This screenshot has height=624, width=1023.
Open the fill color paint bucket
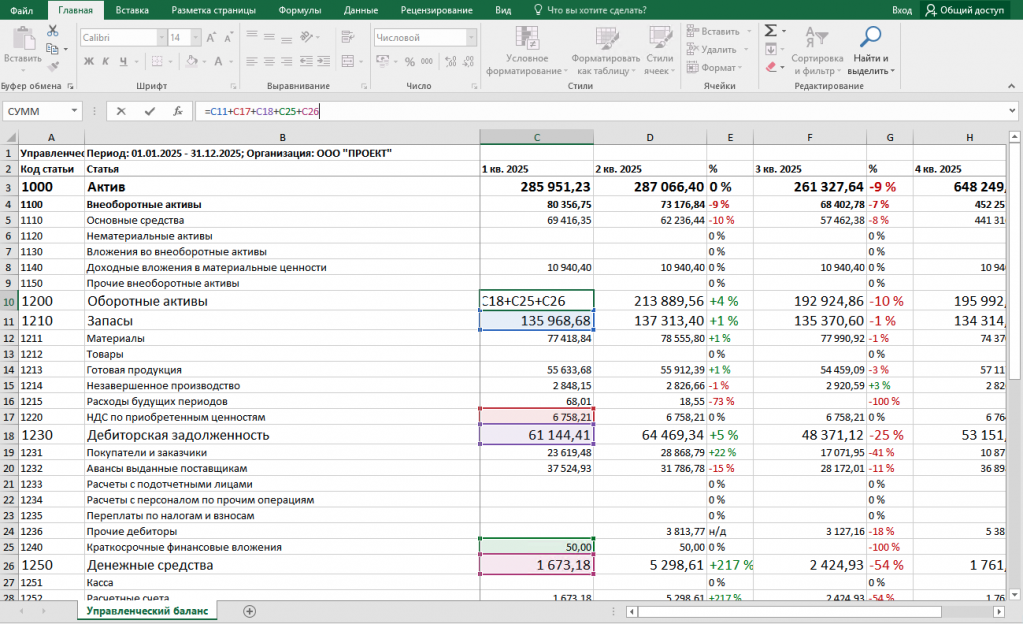click(191, 61)
